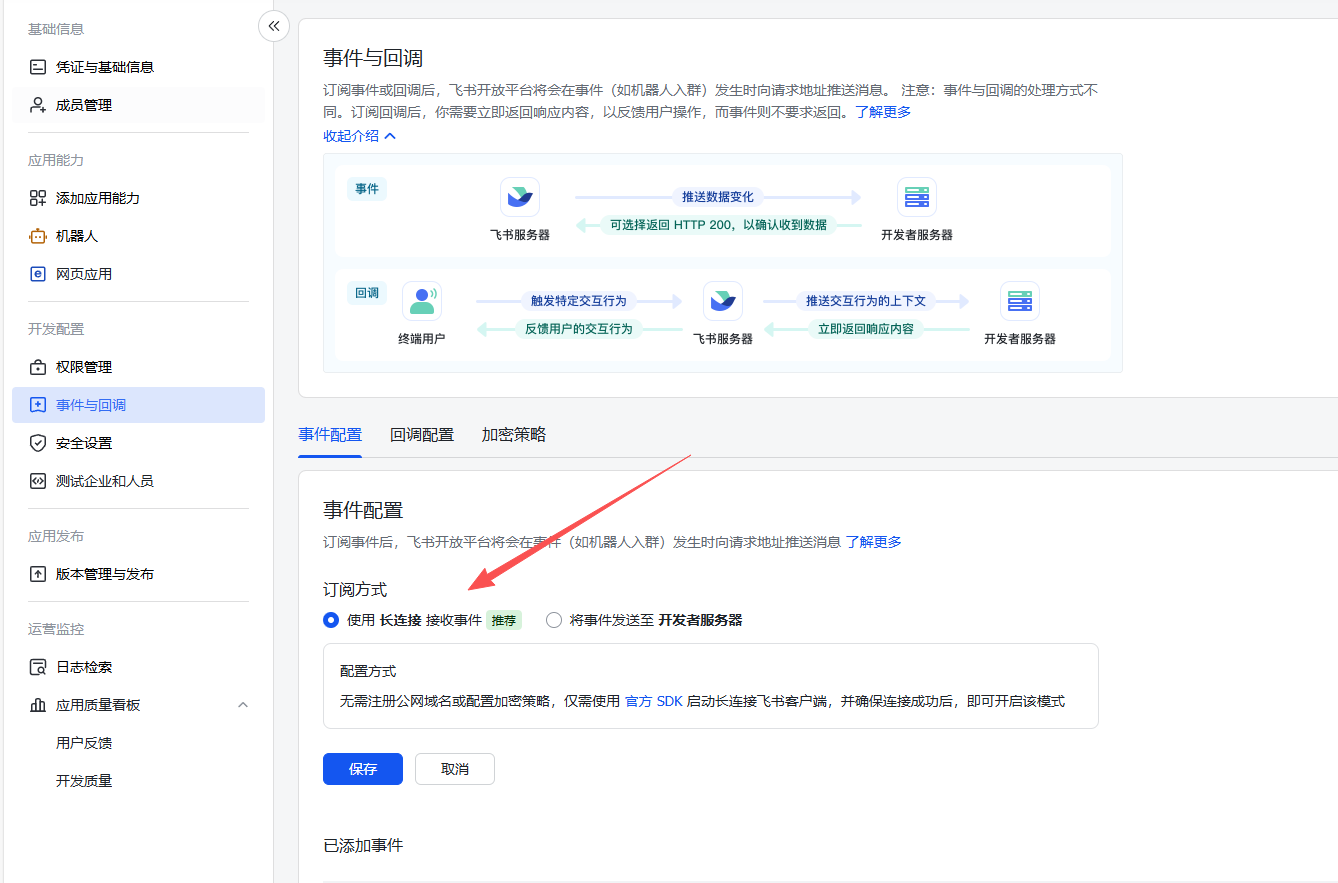Click the 版本管理与发布 upload icon

pyautogui.click(x=38, y=574)
